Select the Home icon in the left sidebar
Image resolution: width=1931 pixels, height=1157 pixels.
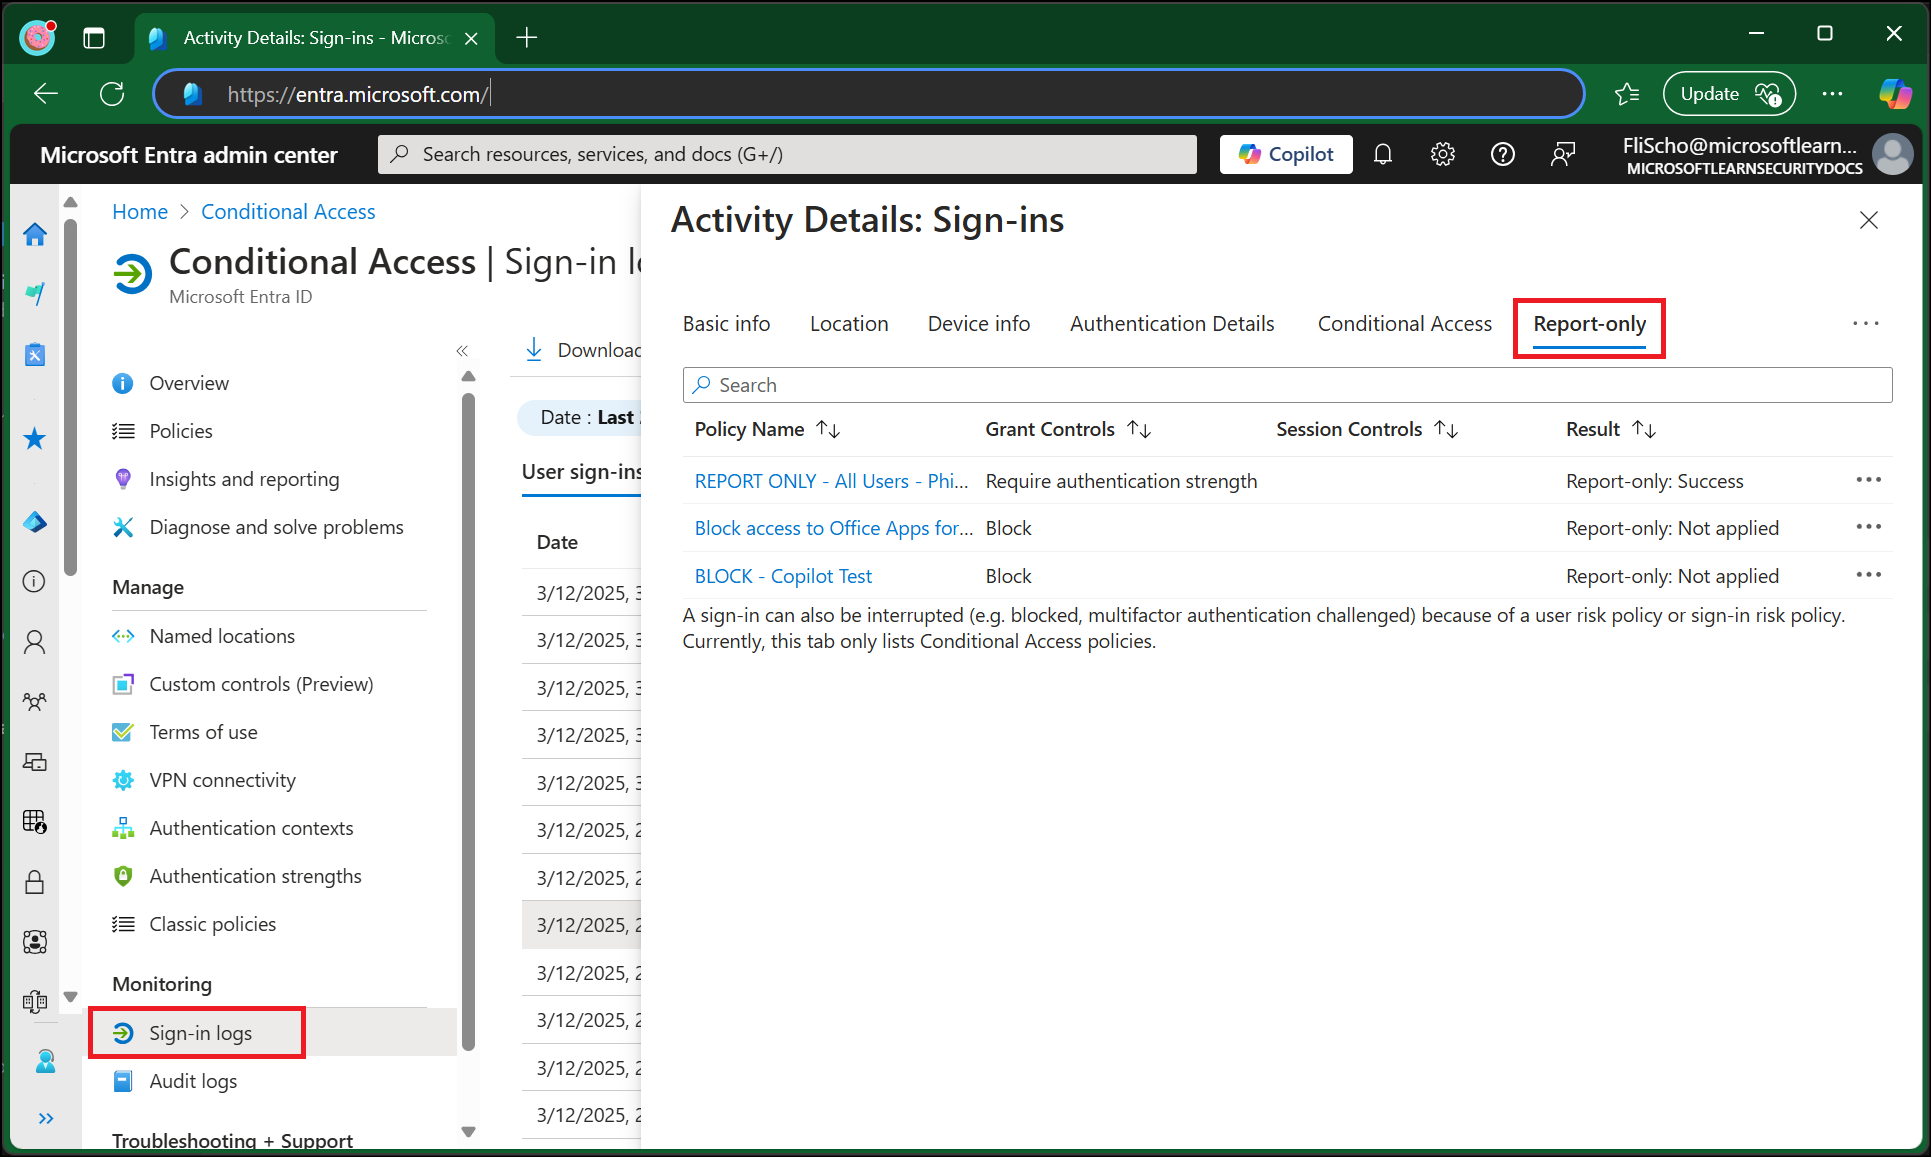[35, 234]
